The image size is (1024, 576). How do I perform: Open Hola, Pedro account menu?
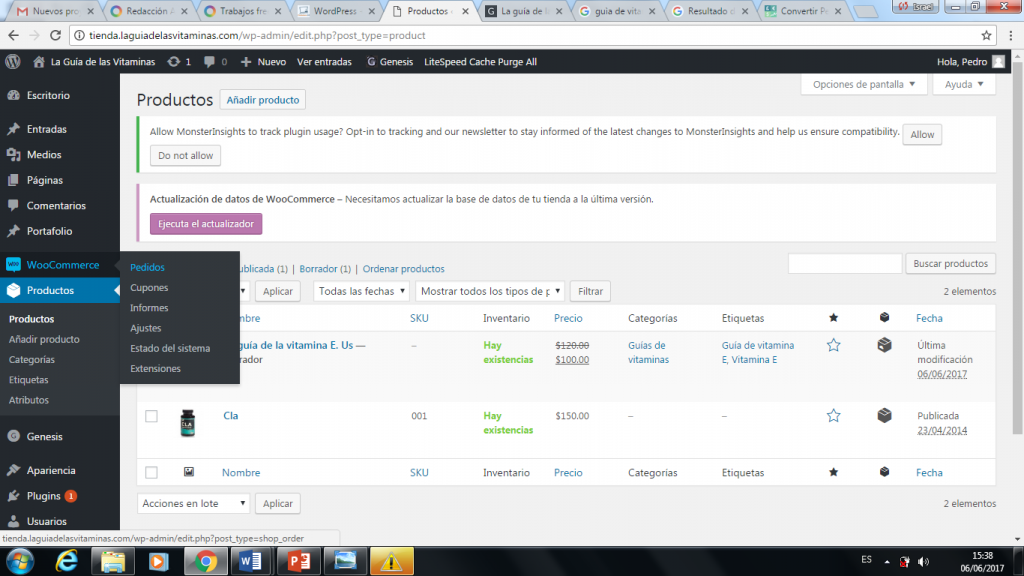(970, 61)
